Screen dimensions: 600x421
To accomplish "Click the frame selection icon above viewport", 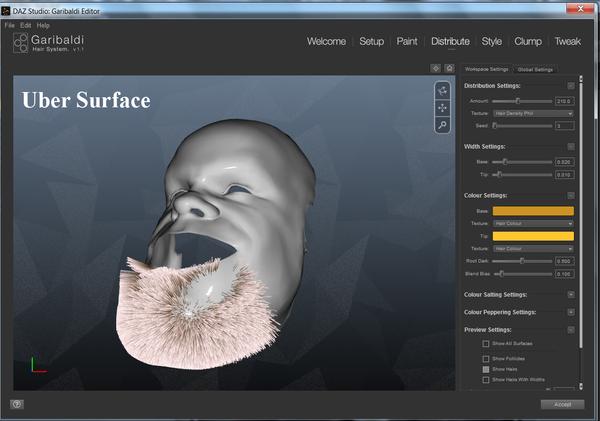I will coord(435,68).
